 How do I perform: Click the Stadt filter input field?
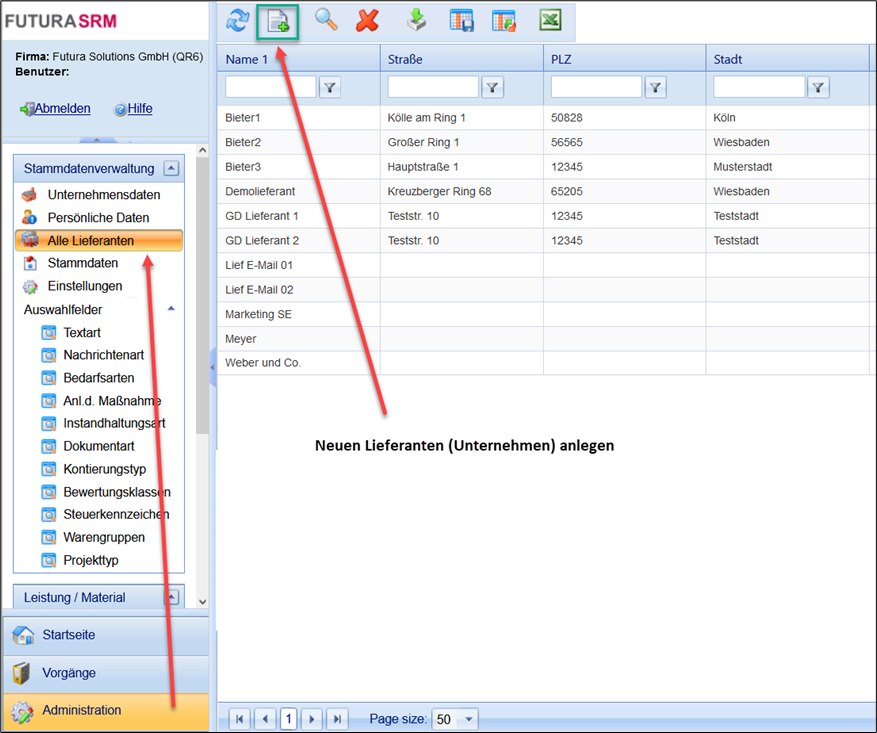coord(758,88)
